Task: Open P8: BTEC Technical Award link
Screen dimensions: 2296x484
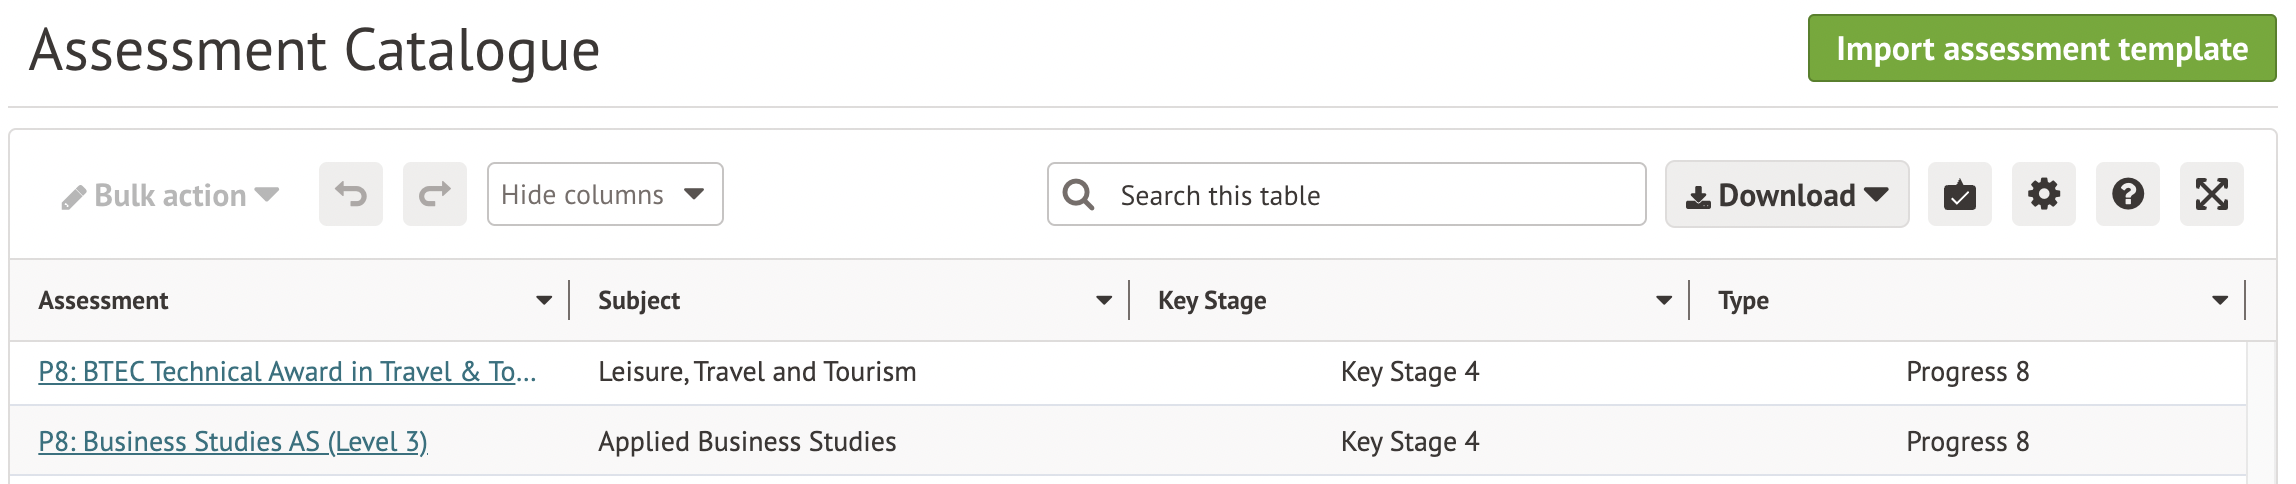Action: 287,372
